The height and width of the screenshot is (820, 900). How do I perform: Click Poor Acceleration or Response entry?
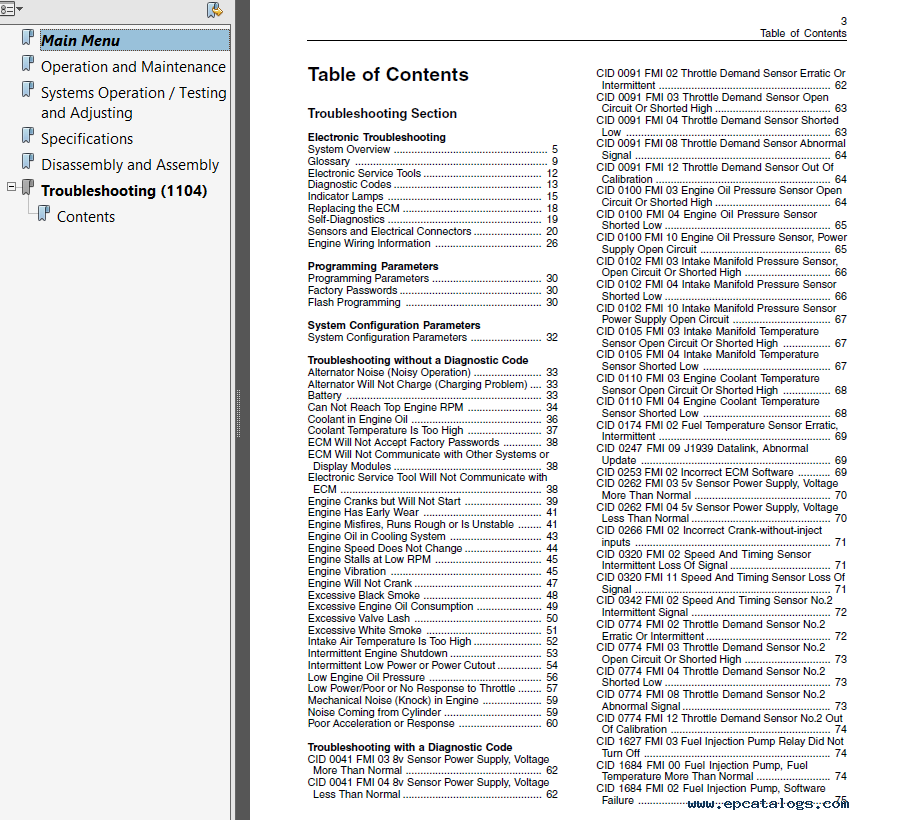(x=432, y=724)
